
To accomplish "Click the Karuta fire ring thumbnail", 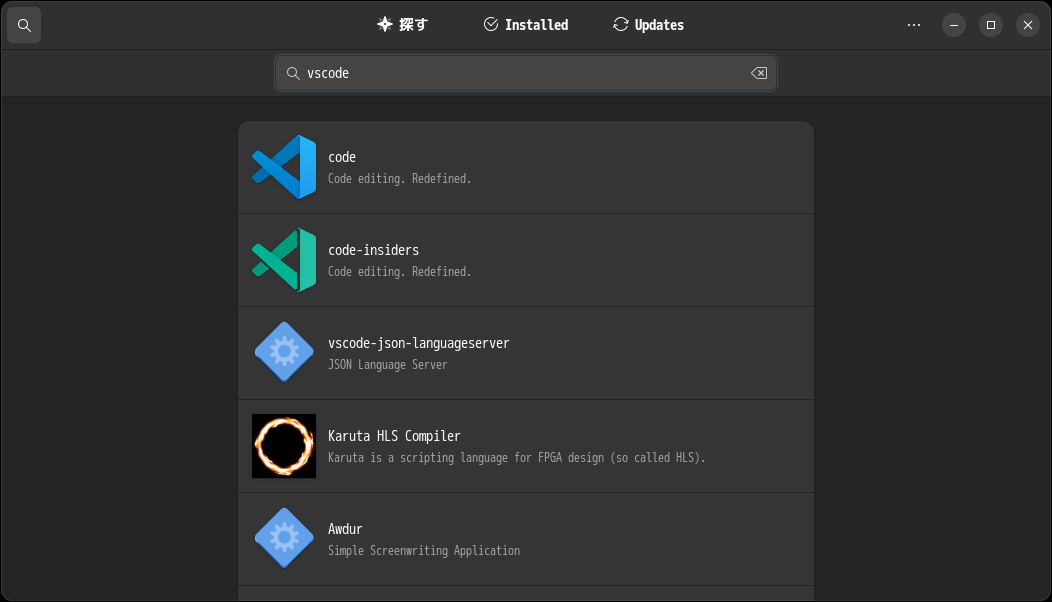I will pos(284,446).
